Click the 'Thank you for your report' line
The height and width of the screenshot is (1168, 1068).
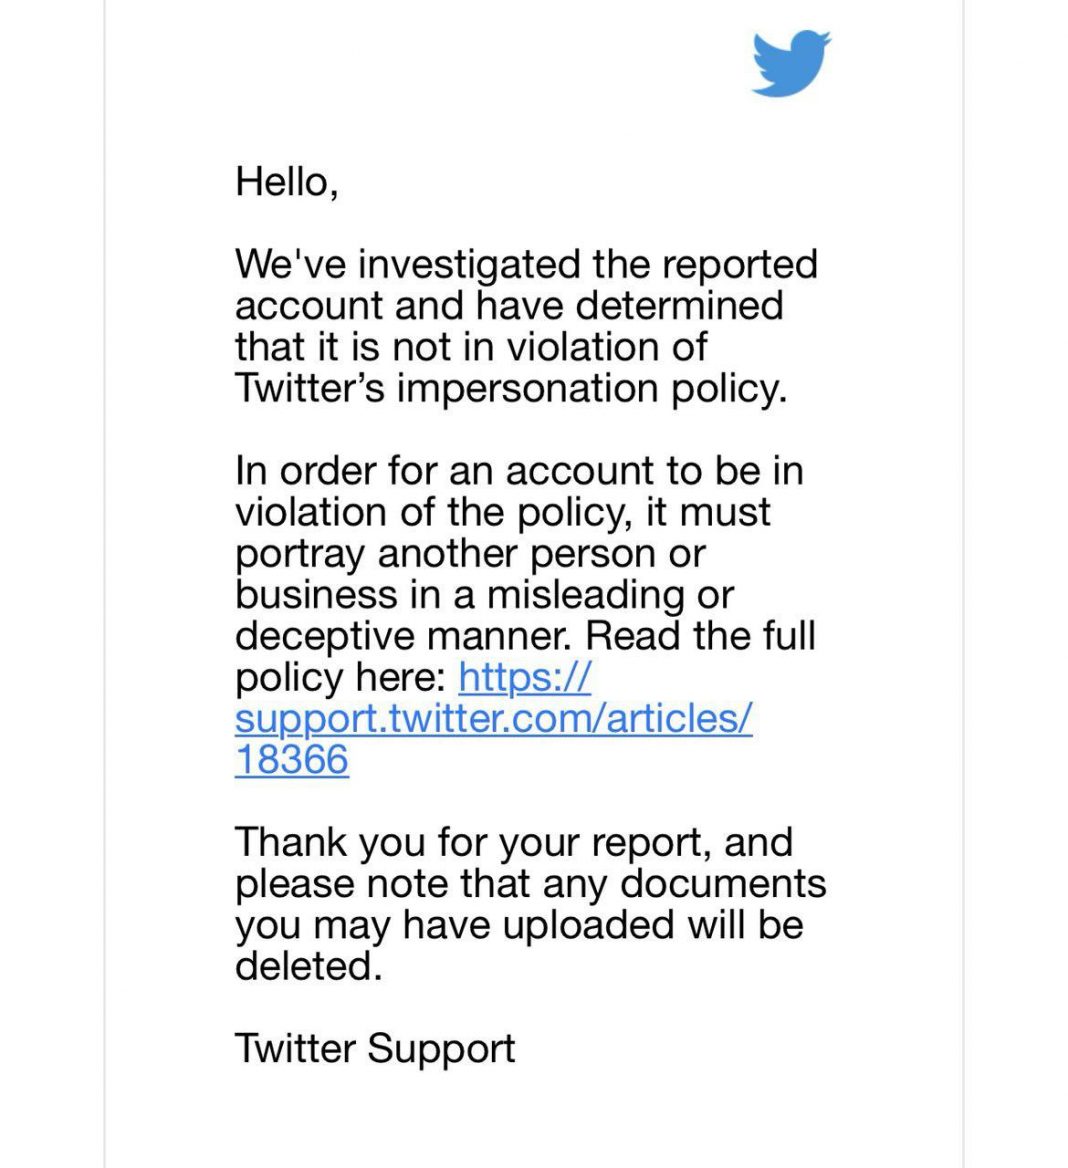[513, 842]
